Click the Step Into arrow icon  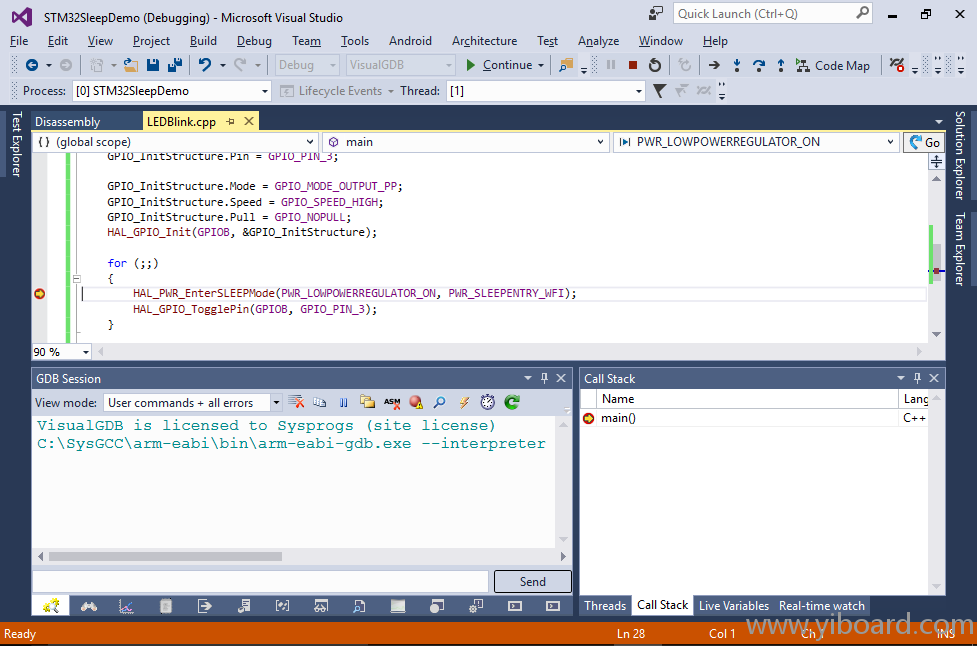tap(737, 65)
